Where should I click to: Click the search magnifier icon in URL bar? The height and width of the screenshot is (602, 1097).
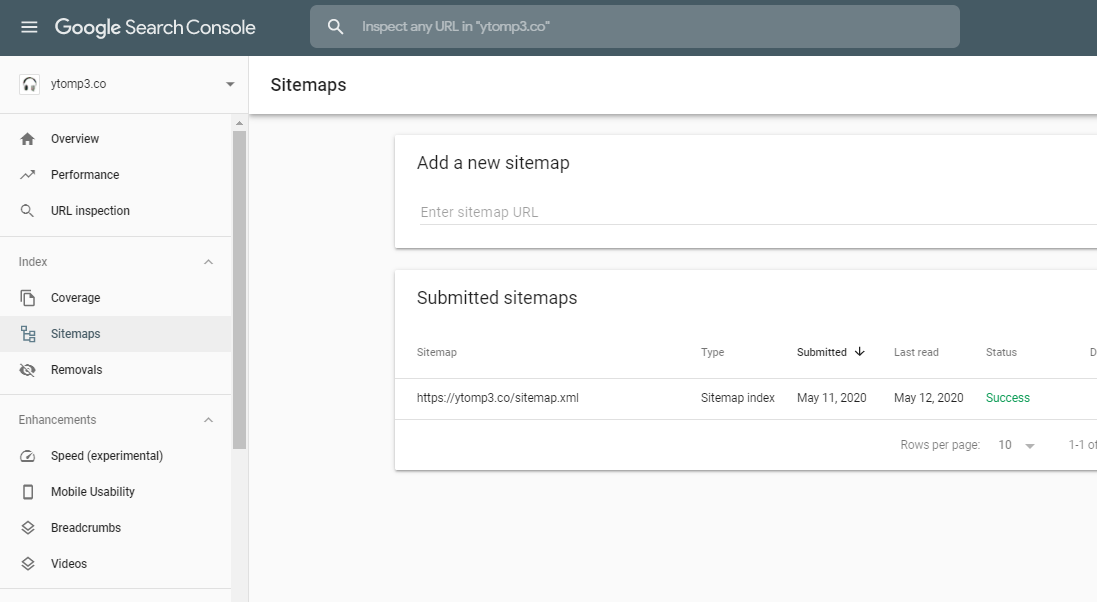336,27
